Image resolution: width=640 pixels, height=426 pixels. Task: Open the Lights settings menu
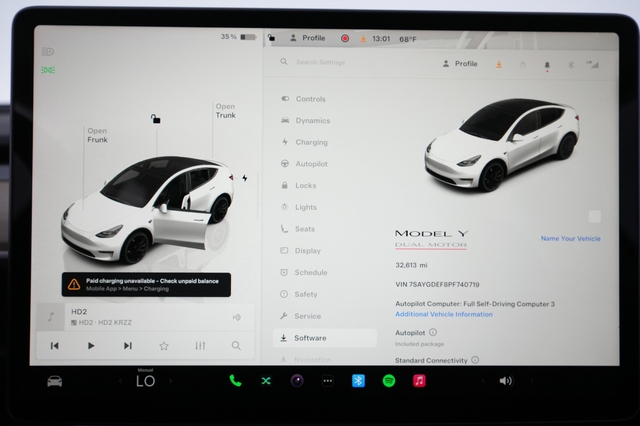point(298,207)
